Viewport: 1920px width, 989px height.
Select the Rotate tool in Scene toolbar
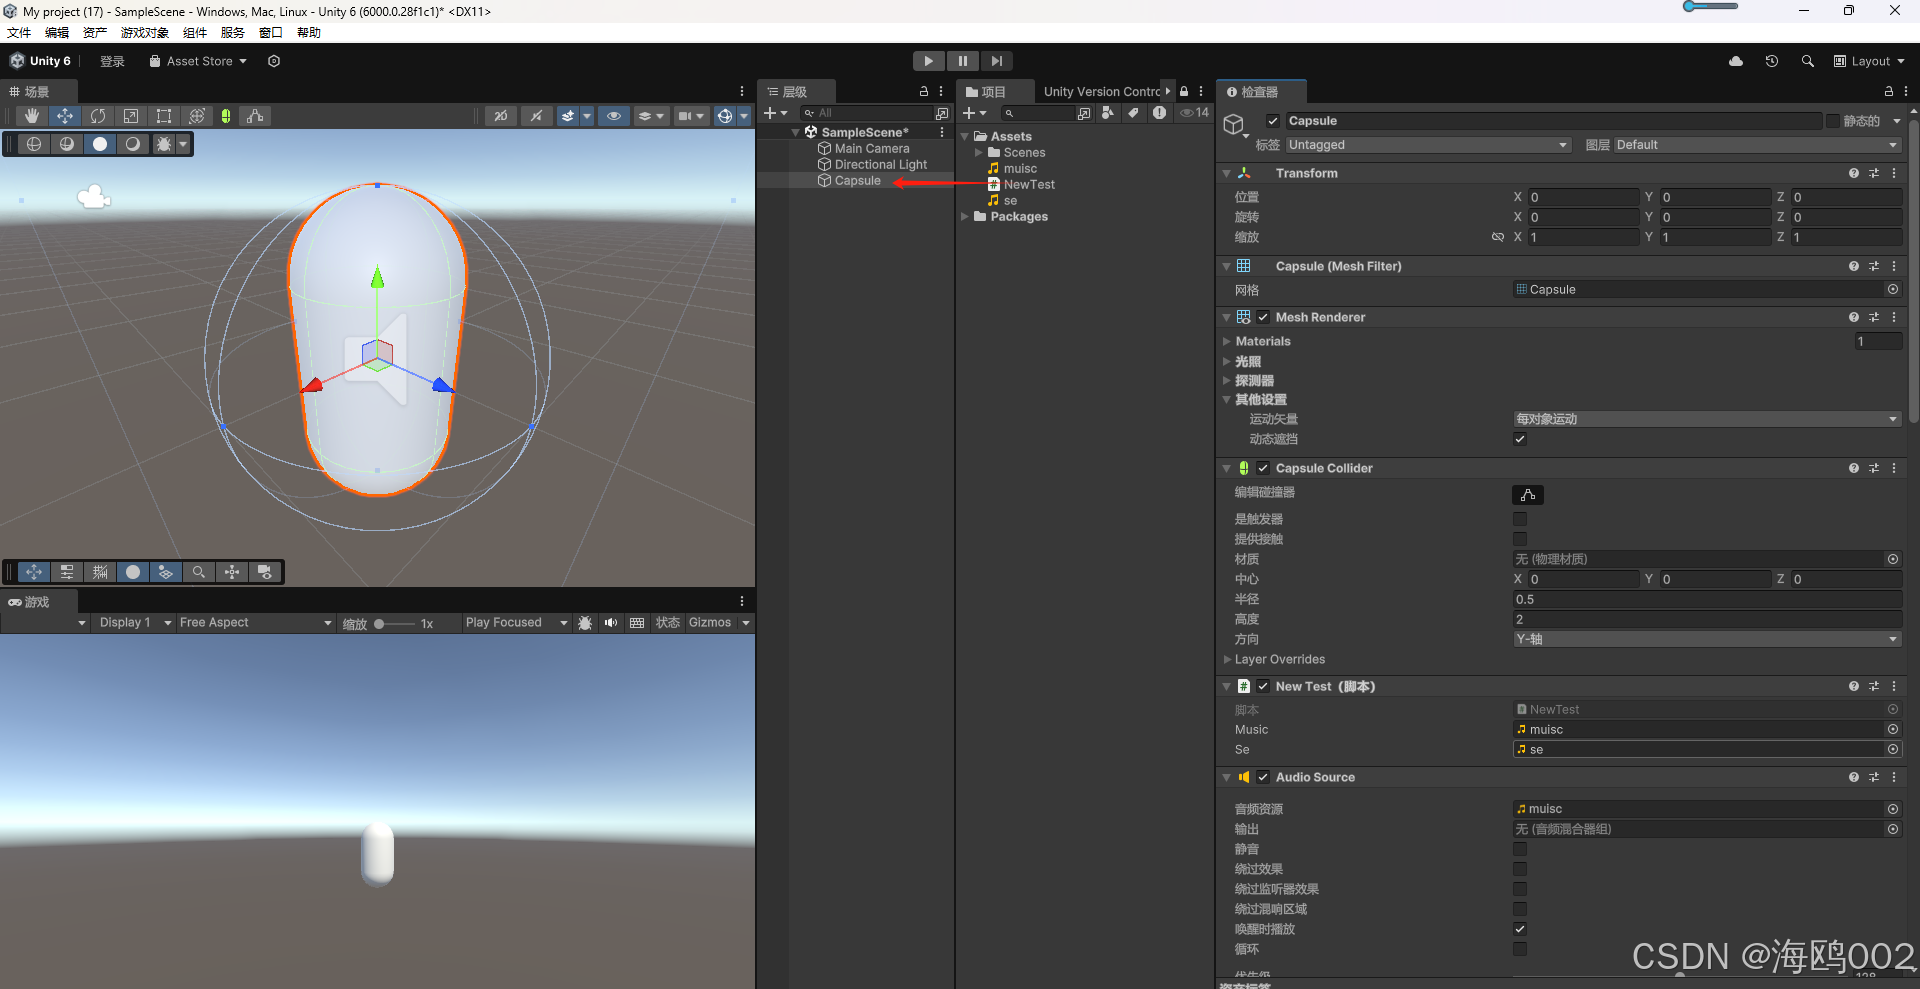click(x=98, y=116)
